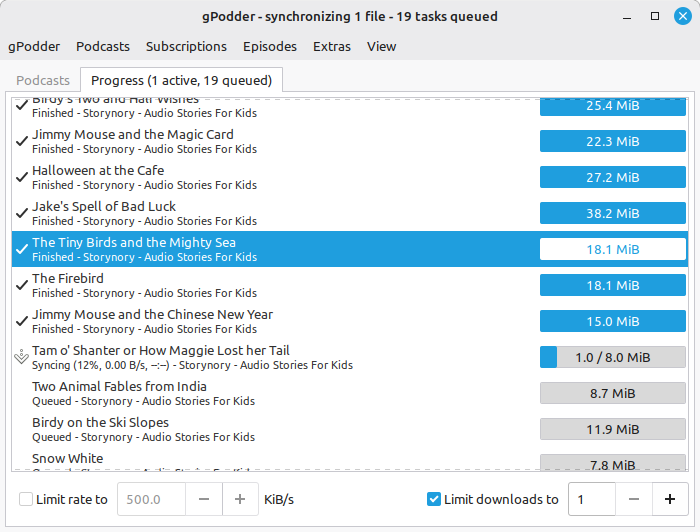This screenshot has width=700, height=532.
Task: Click the checkmark on The Tiny Birds row
Action: point(21,249)
